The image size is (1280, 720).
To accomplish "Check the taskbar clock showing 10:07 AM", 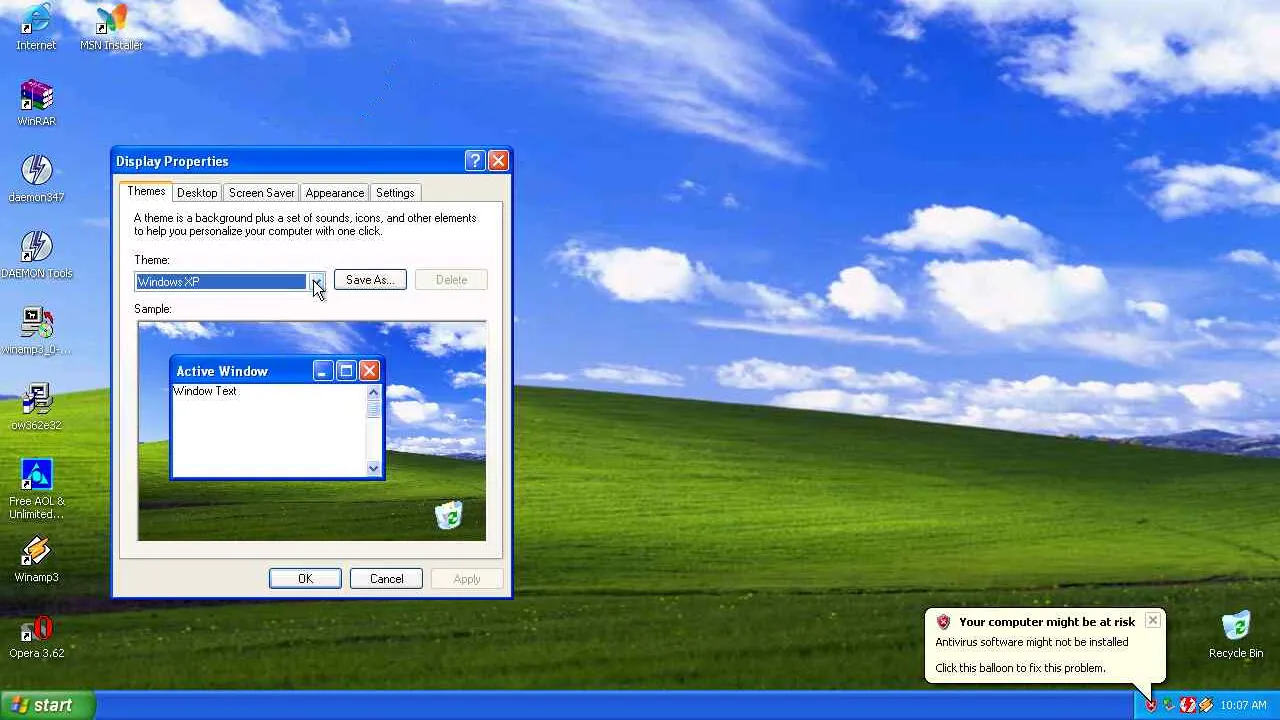I will [x=1244, y=705].
